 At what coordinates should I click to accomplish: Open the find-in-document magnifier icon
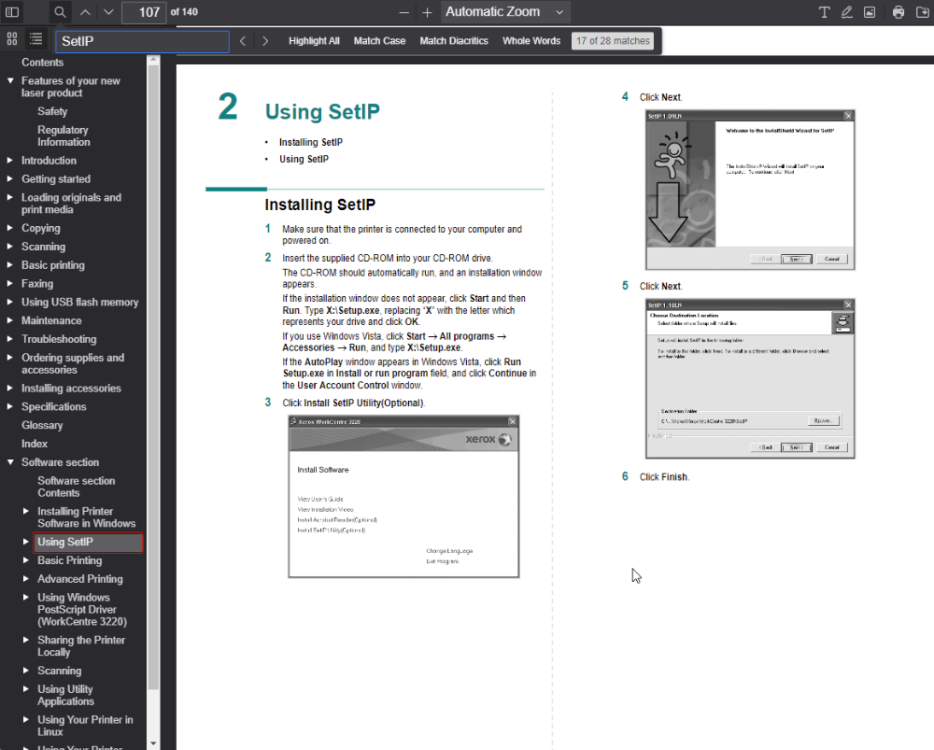pyautogui.click(x=60, y=12)
